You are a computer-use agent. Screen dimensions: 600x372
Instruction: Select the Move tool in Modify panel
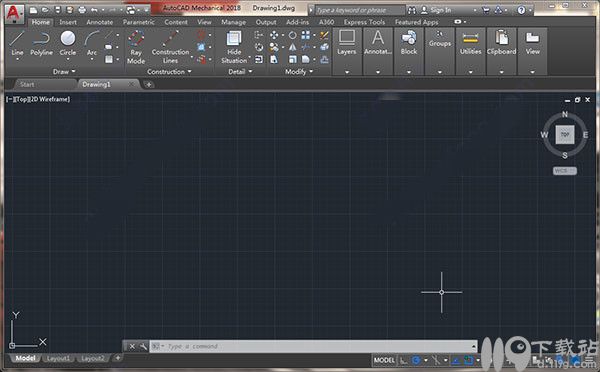point(274,35)
